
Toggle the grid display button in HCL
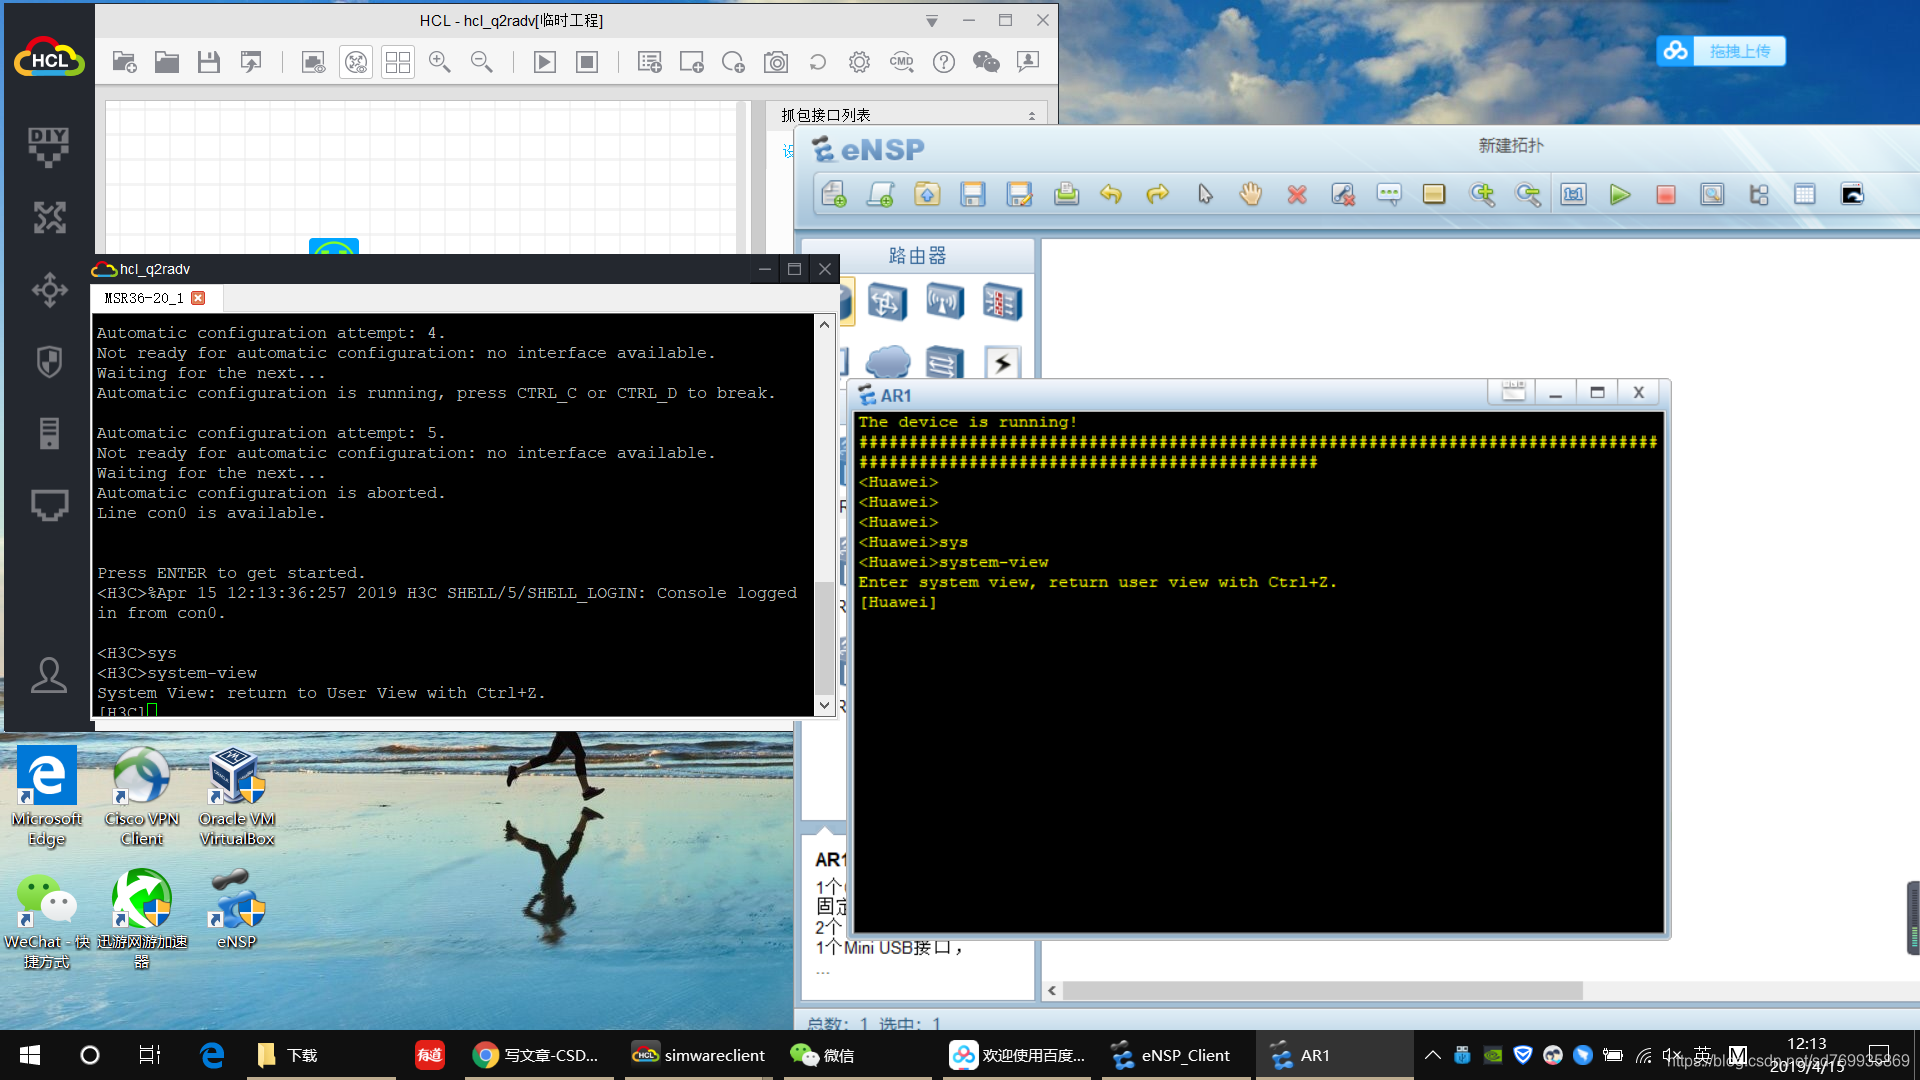pyautogui.click(x=398, y=62)
